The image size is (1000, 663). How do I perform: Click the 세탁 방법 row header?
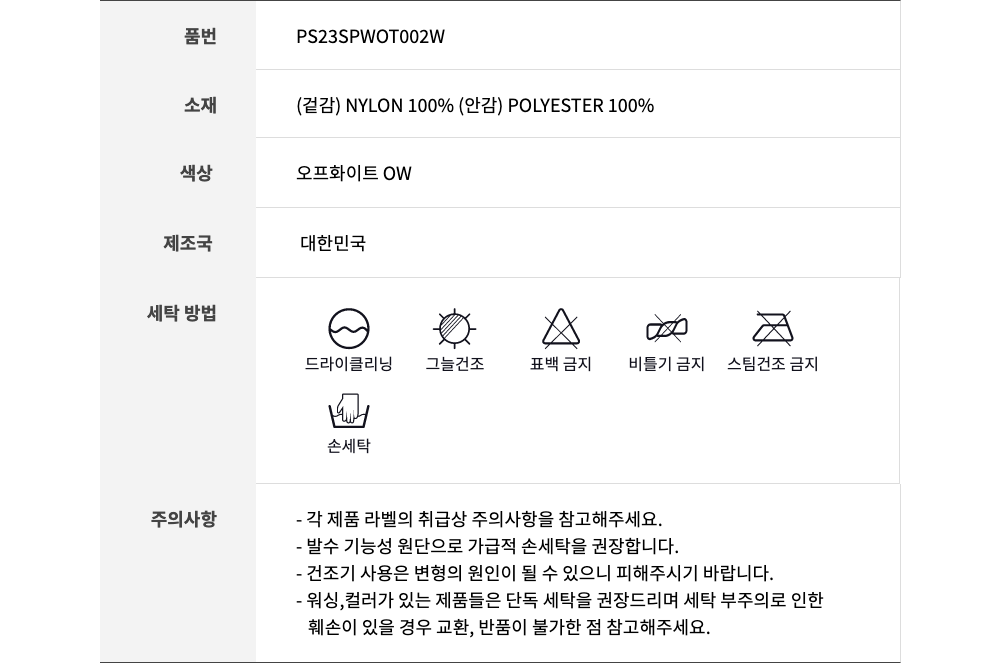[182, 313]
